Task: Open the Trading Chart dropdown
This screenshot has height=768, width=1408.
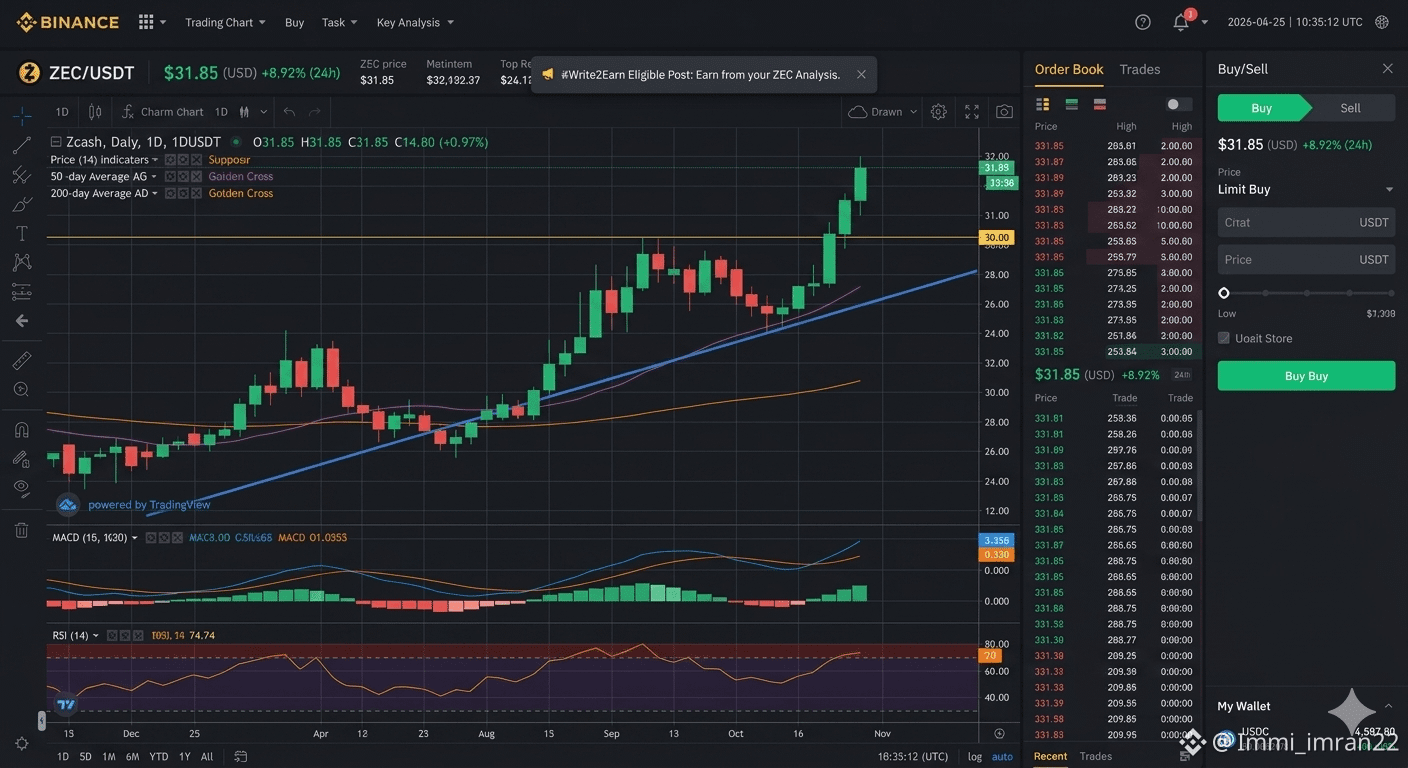Action: click(225, 22)
